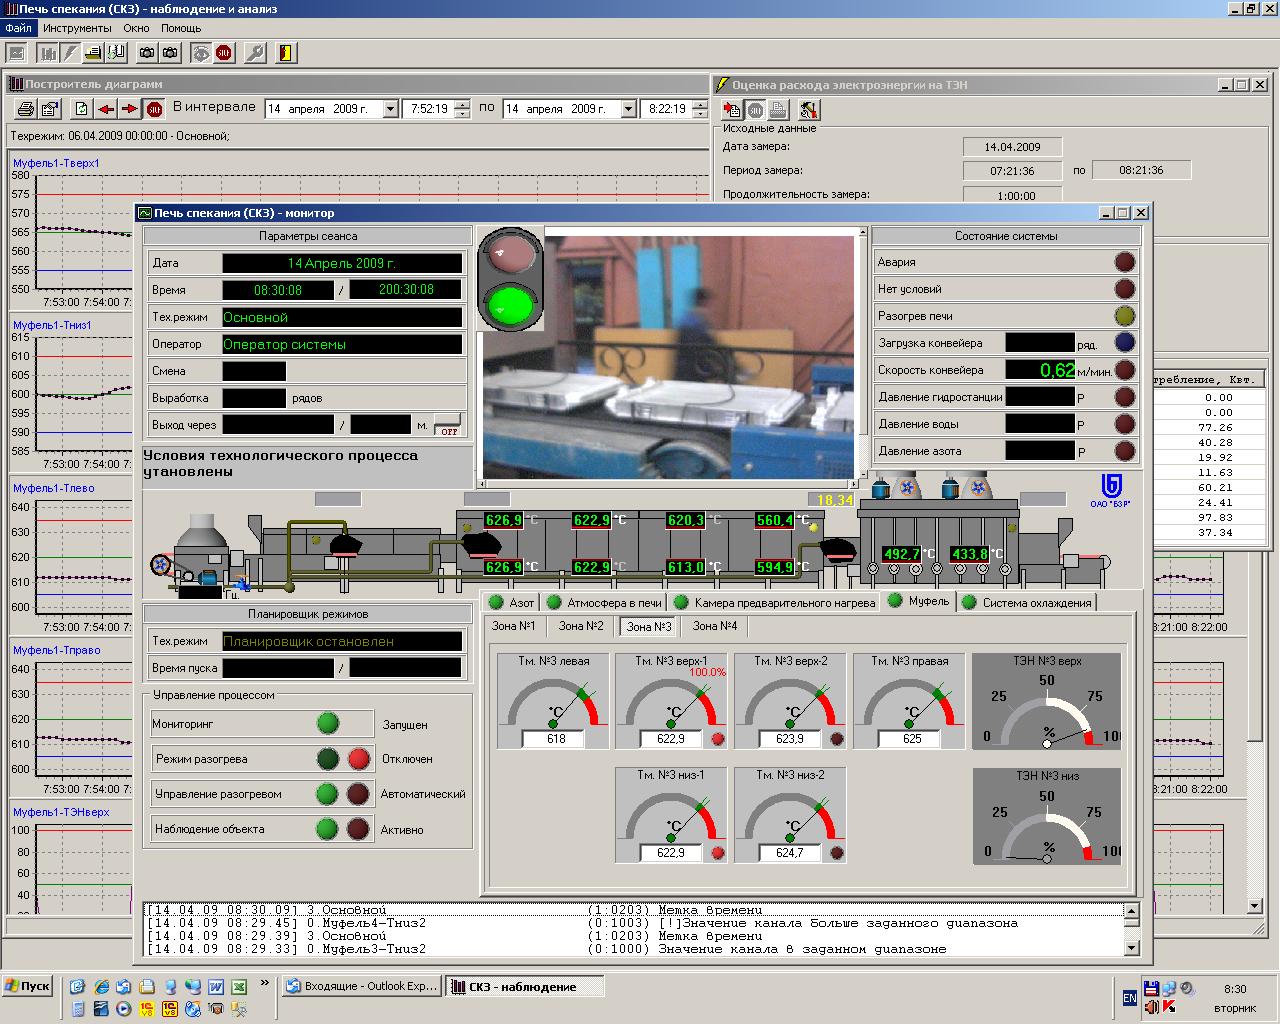Select the Система охлаждения tab
The width and height of the screenshot is (1280, 1024).
click(x=1036, y=602)
